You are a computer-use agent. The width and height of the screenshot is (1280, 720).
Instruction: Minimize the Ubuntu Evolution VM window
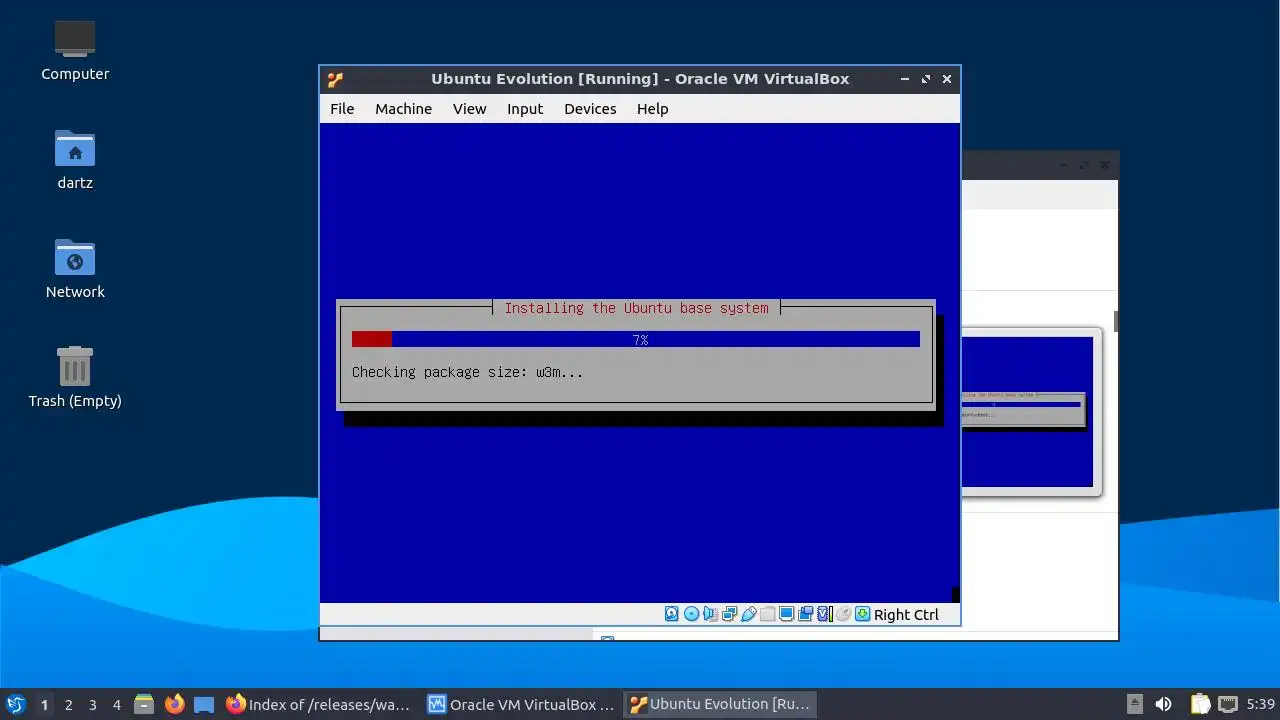point(905,79)
